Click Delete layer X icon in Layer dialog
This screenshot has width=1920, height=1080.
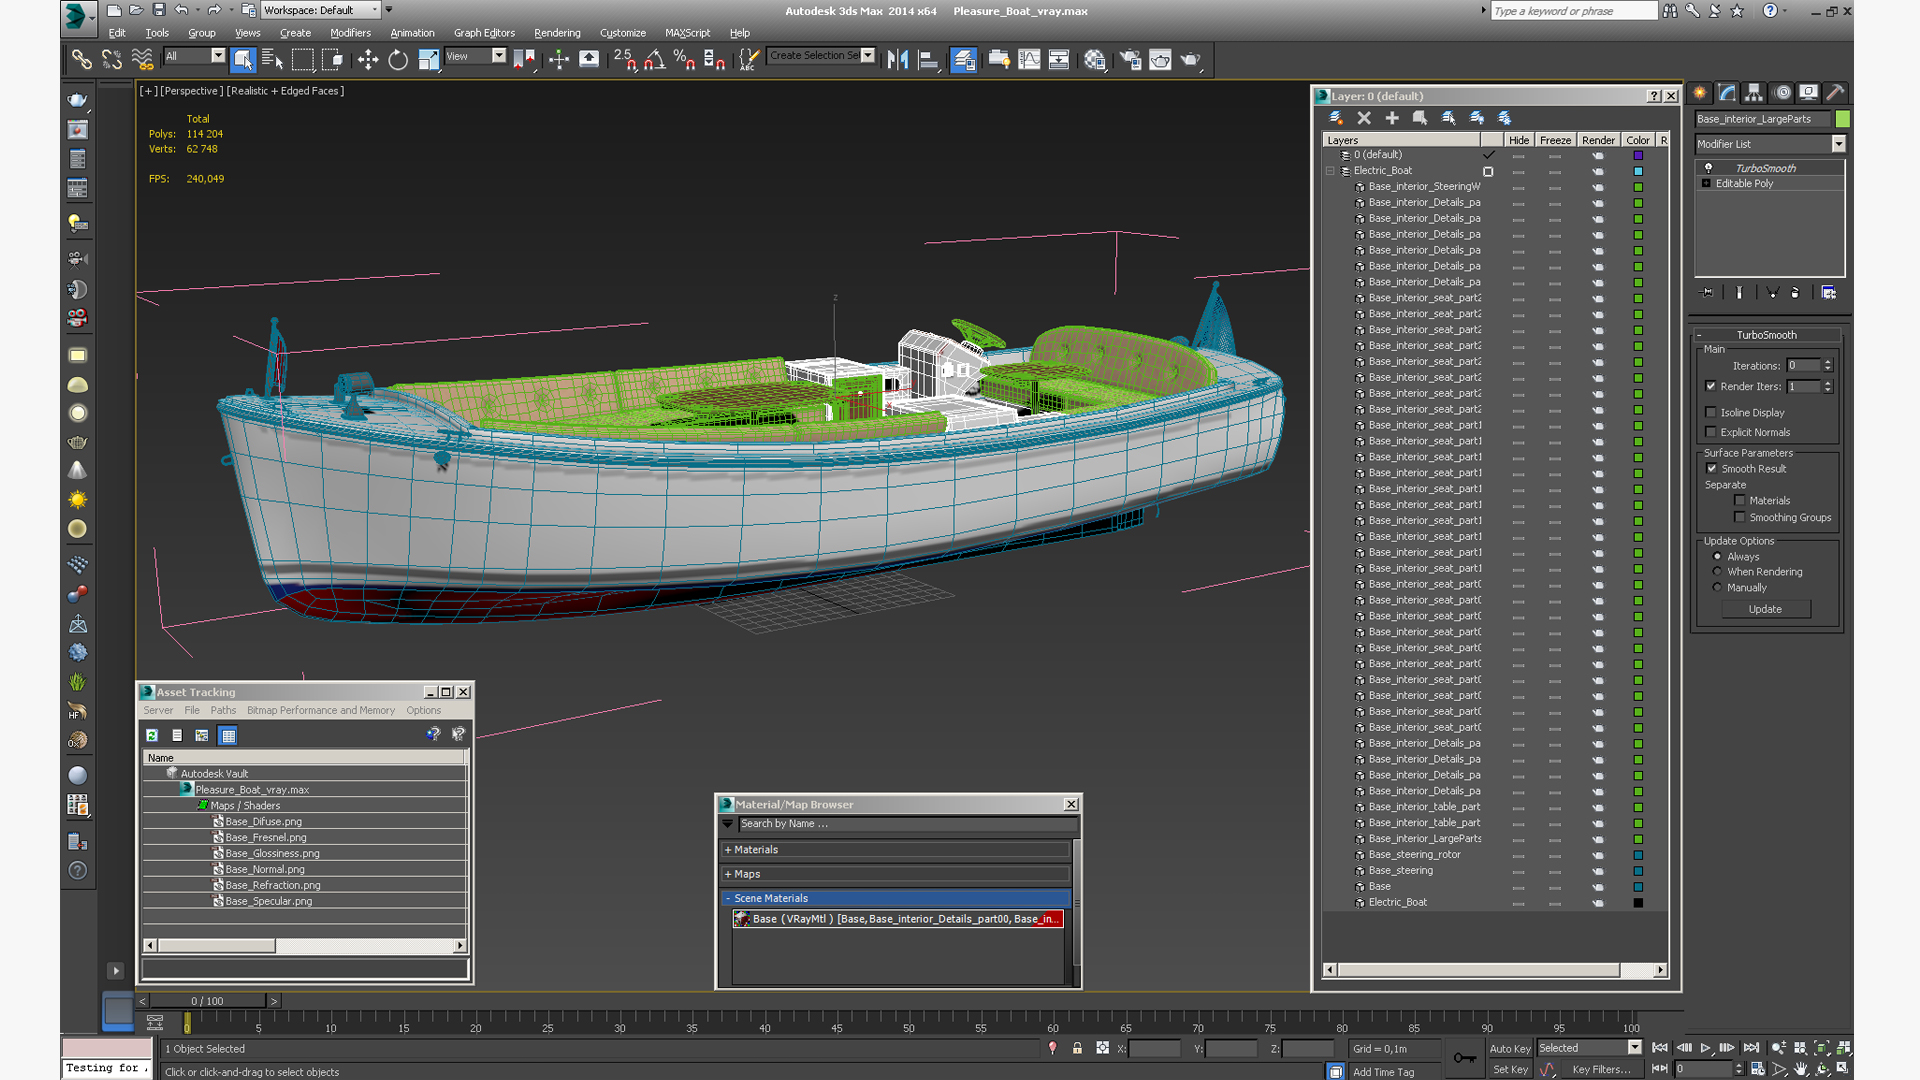coord(1364,118)
